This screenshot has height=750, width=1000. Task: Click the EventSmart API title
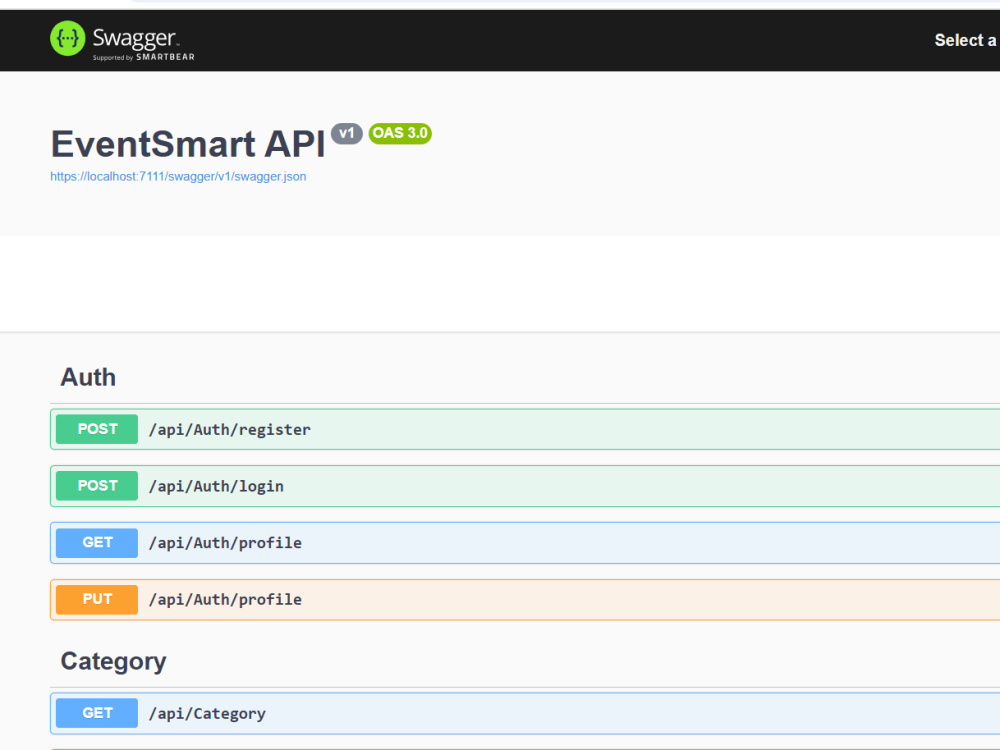coord(188,143)
